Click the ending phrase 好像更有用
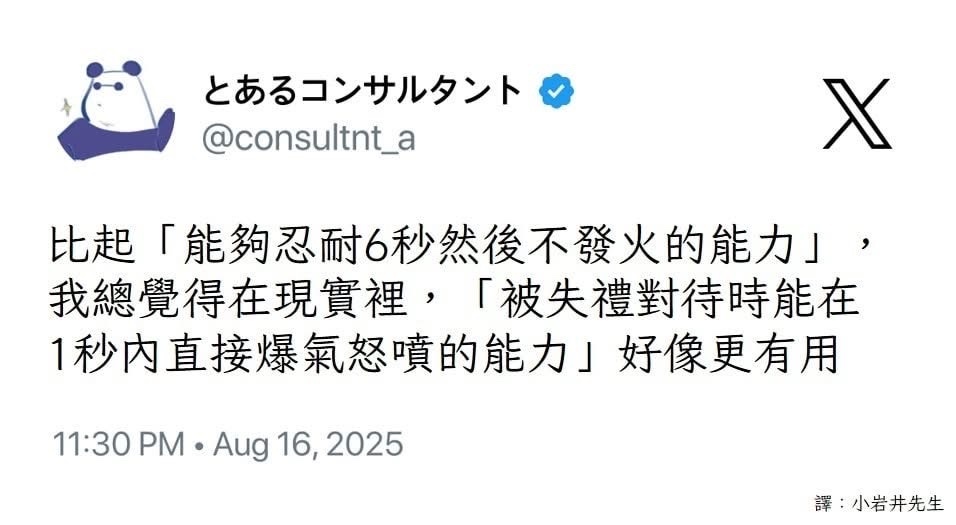956x525 pixels. point(729,354)
